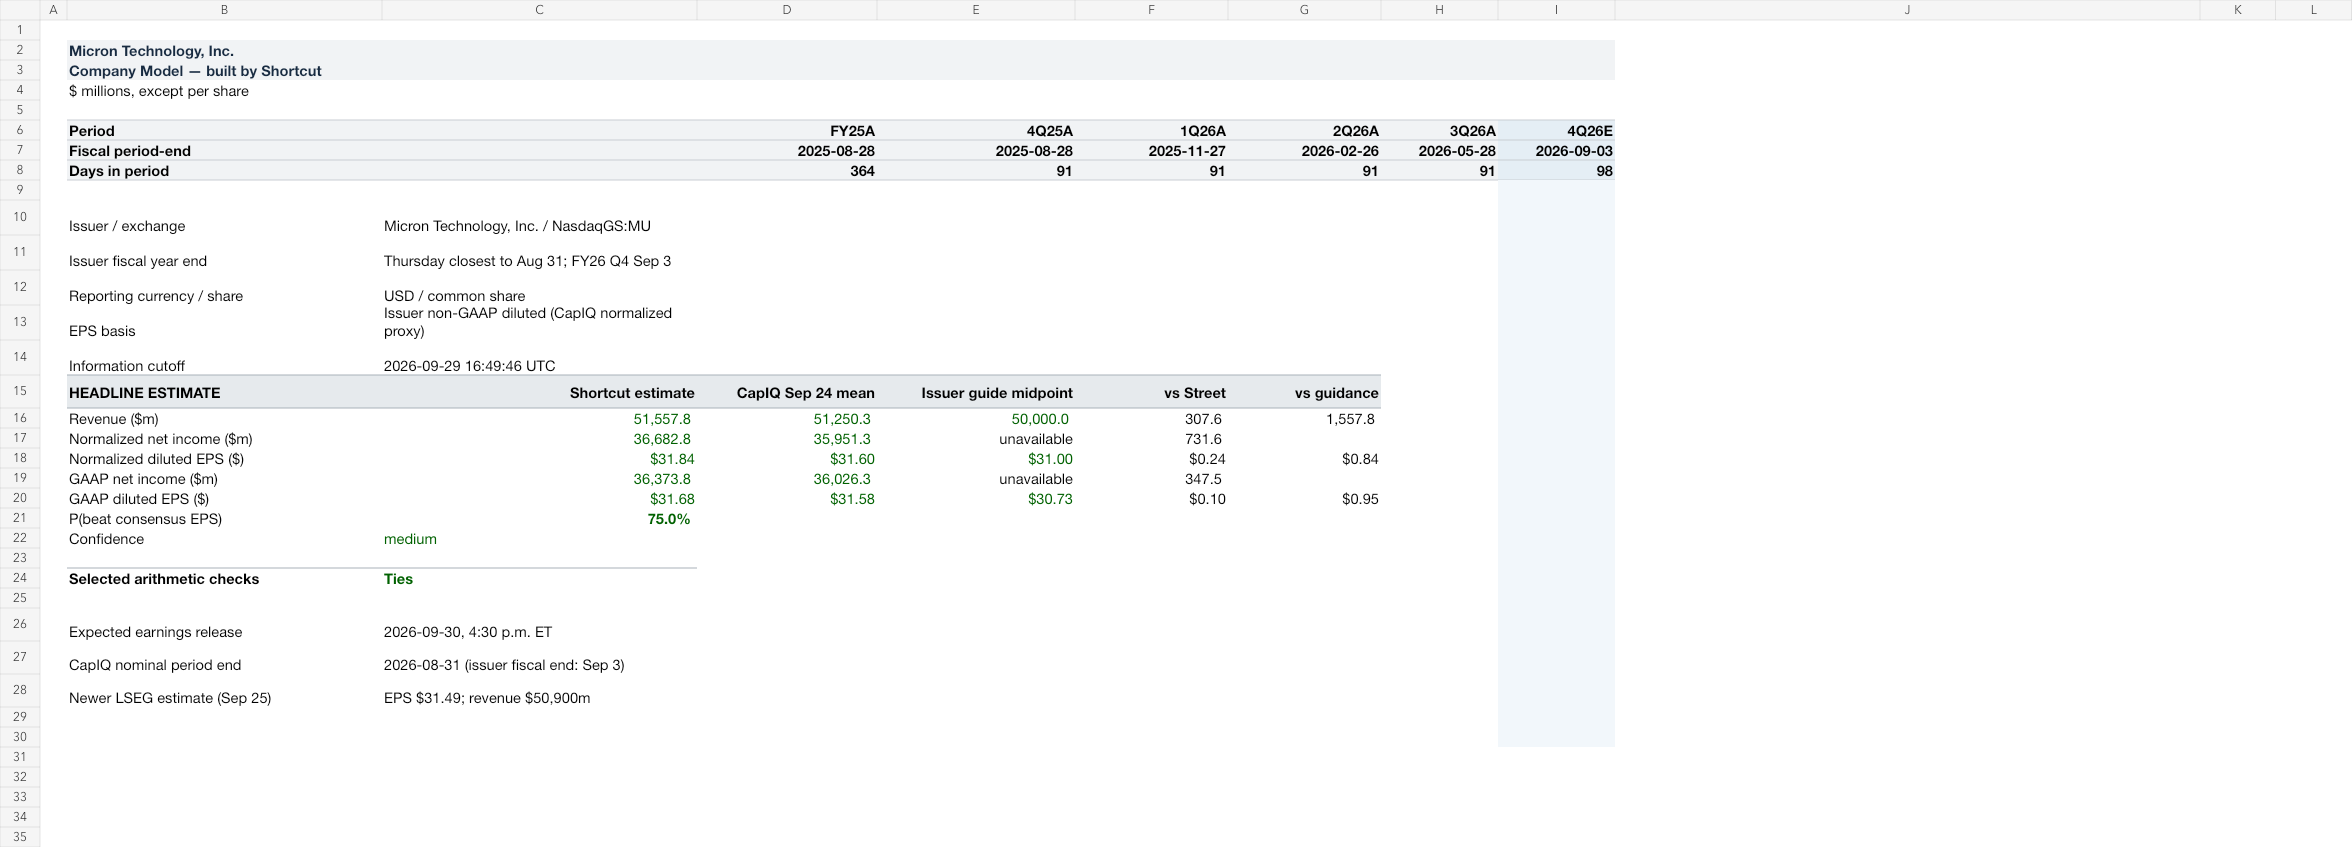Select fiscal period-end date '2025-11-27'

coord(1151,151)
